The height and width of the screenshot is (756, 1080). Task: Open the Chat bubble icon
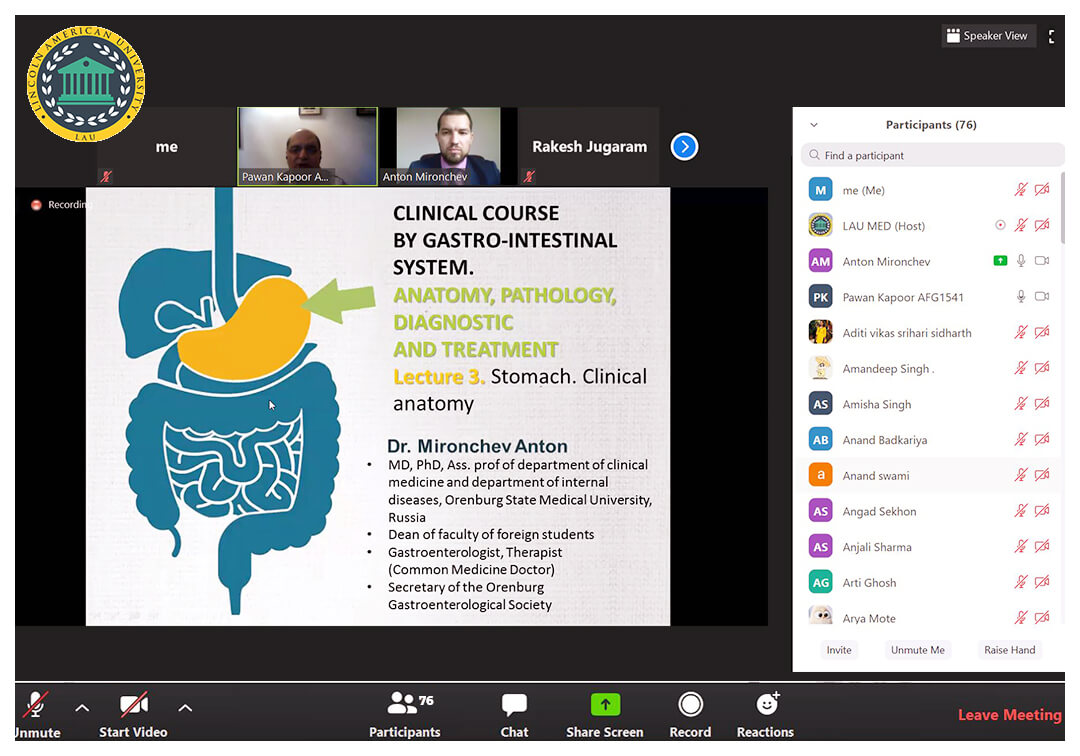[514, 704]
